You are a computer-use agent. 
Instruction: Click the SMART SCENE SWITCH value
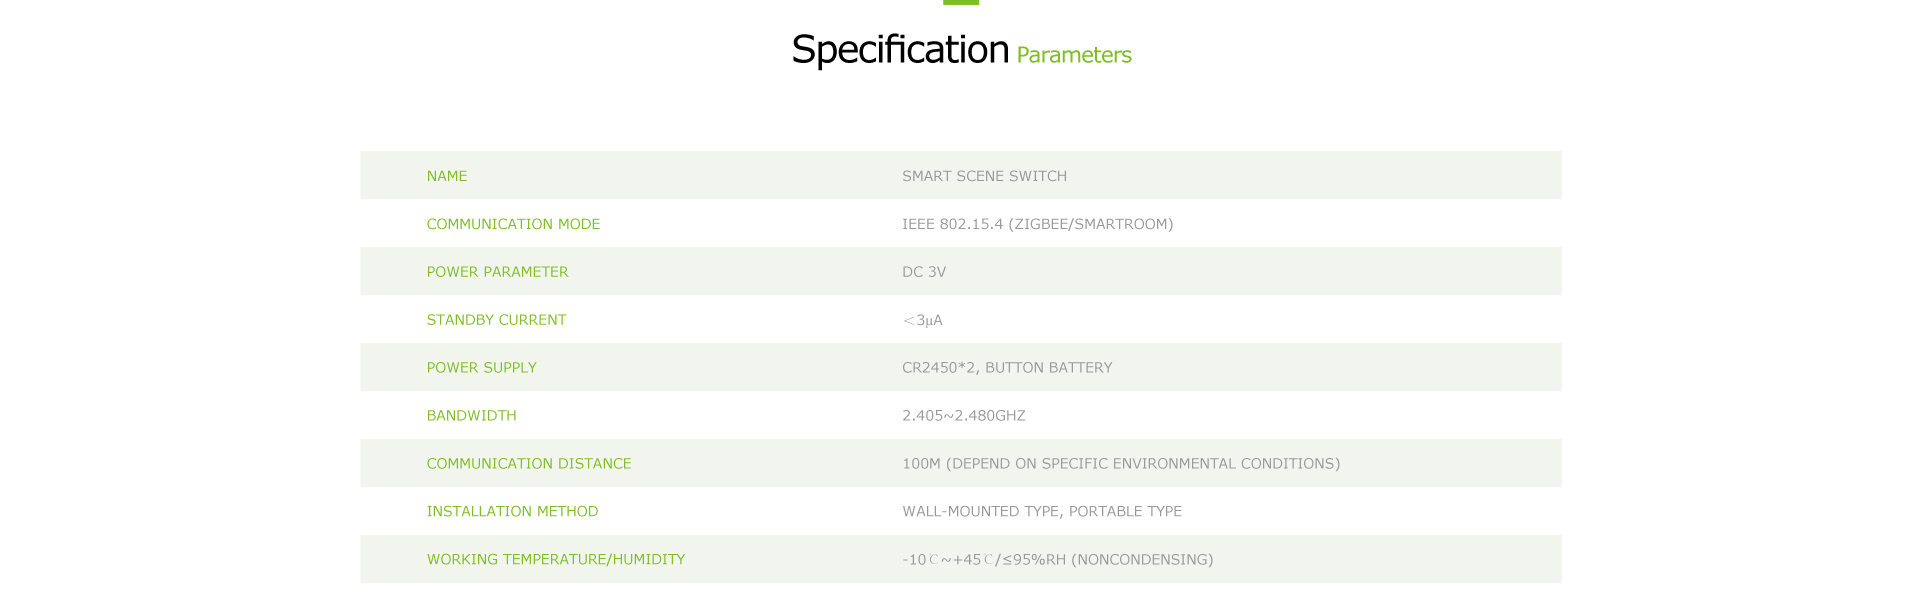(x=984, y=176)
